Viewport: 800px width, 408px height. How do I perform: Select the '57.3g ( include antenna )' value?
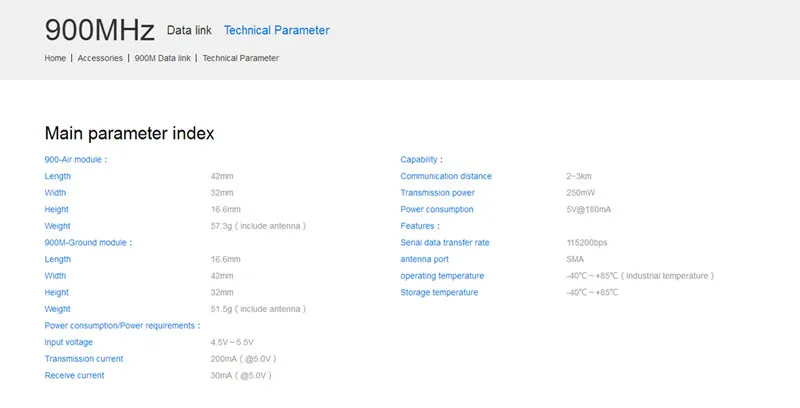[x=258, y=226]
